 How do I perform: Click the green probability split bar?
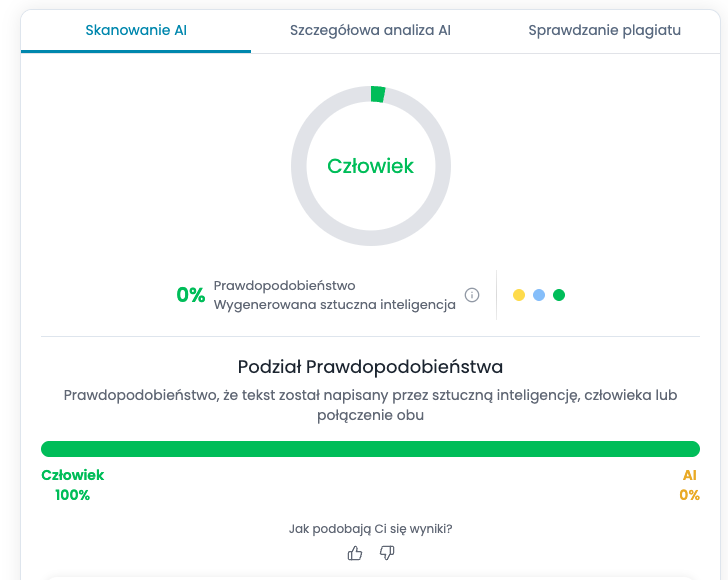point(370,449)
